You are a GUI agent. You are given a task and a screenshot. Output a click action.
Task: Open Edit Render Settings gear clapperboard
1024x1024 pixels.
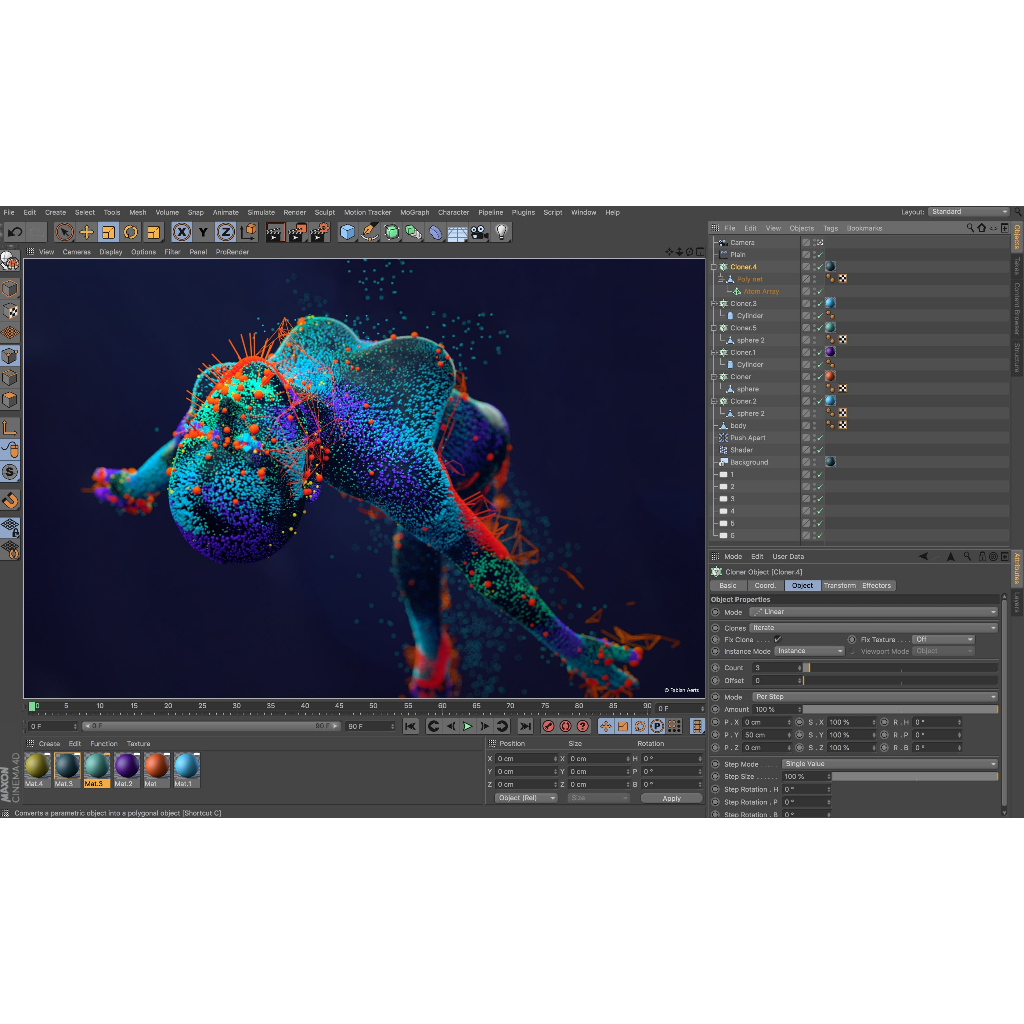tap(319, 232)
